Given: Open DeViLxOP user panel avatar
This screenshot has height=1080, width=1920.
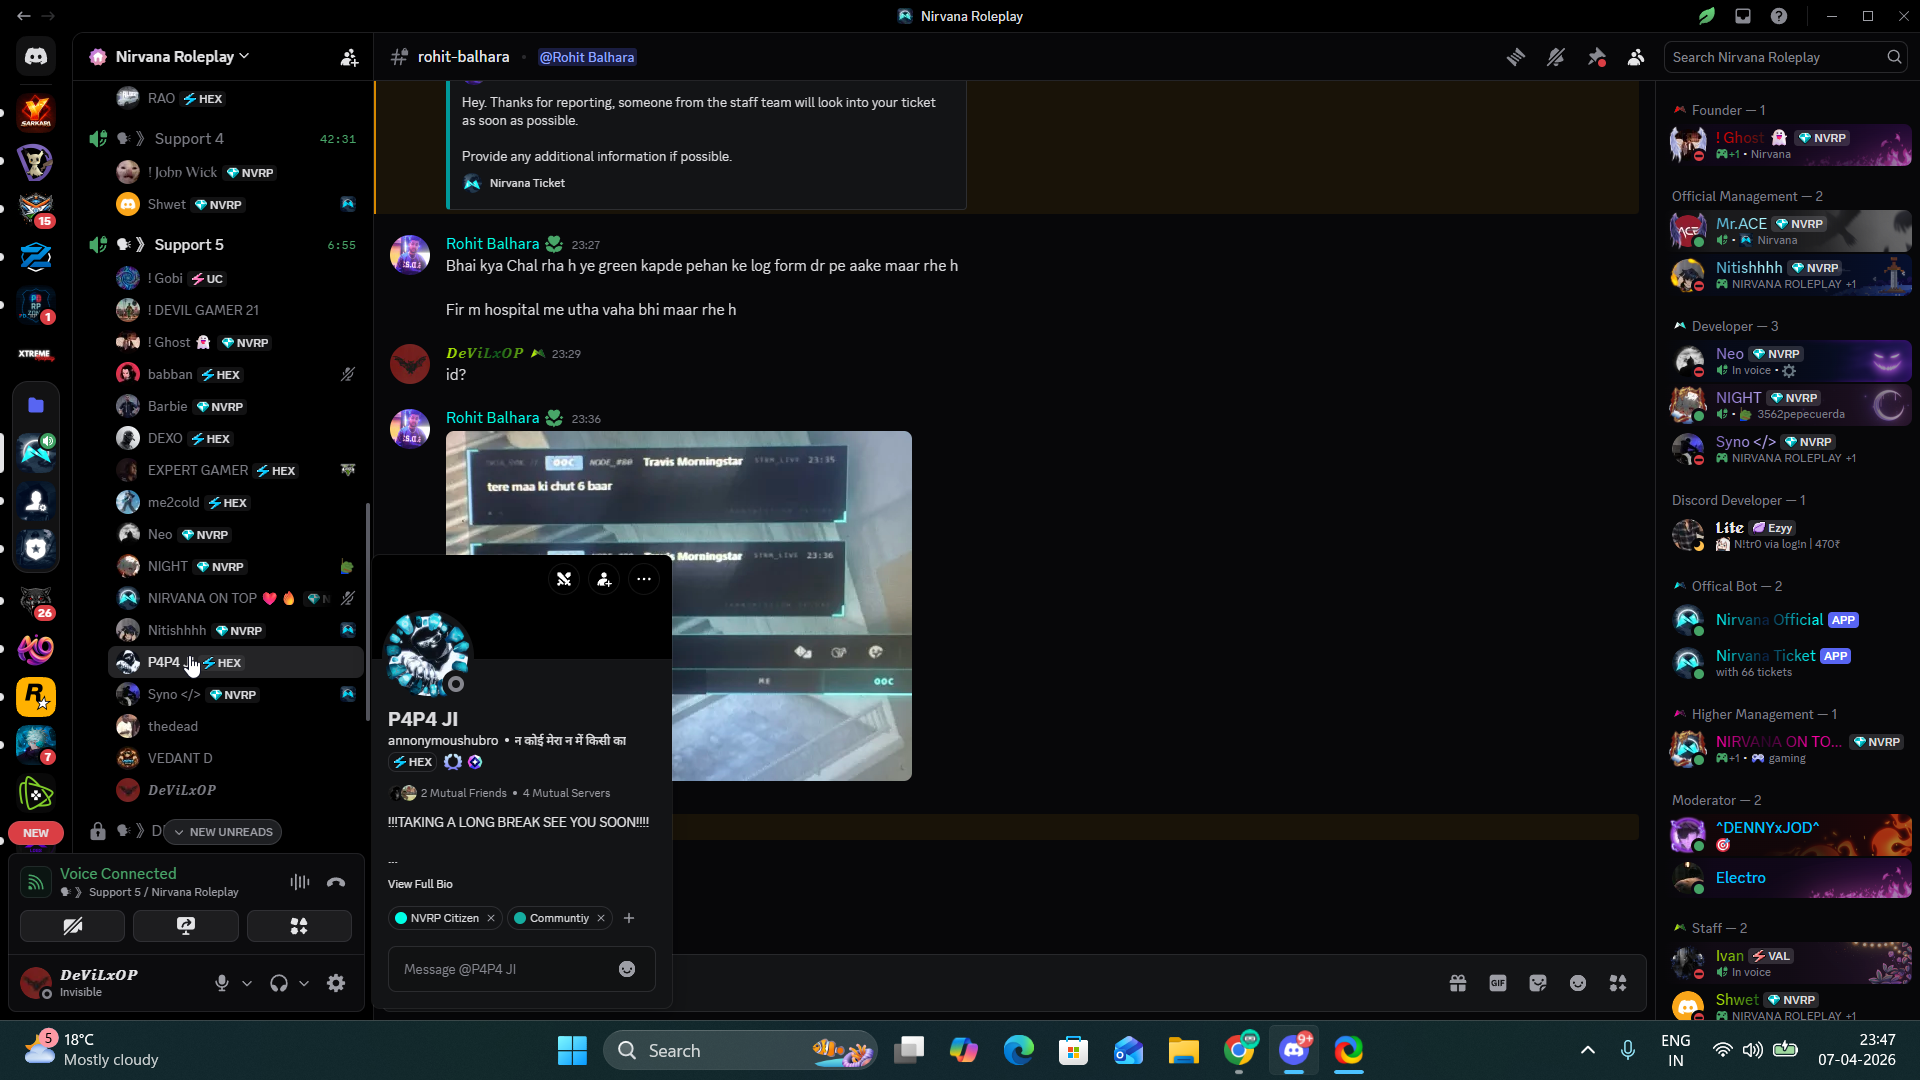Looking at the screenshot, I should tap(36, 983).
